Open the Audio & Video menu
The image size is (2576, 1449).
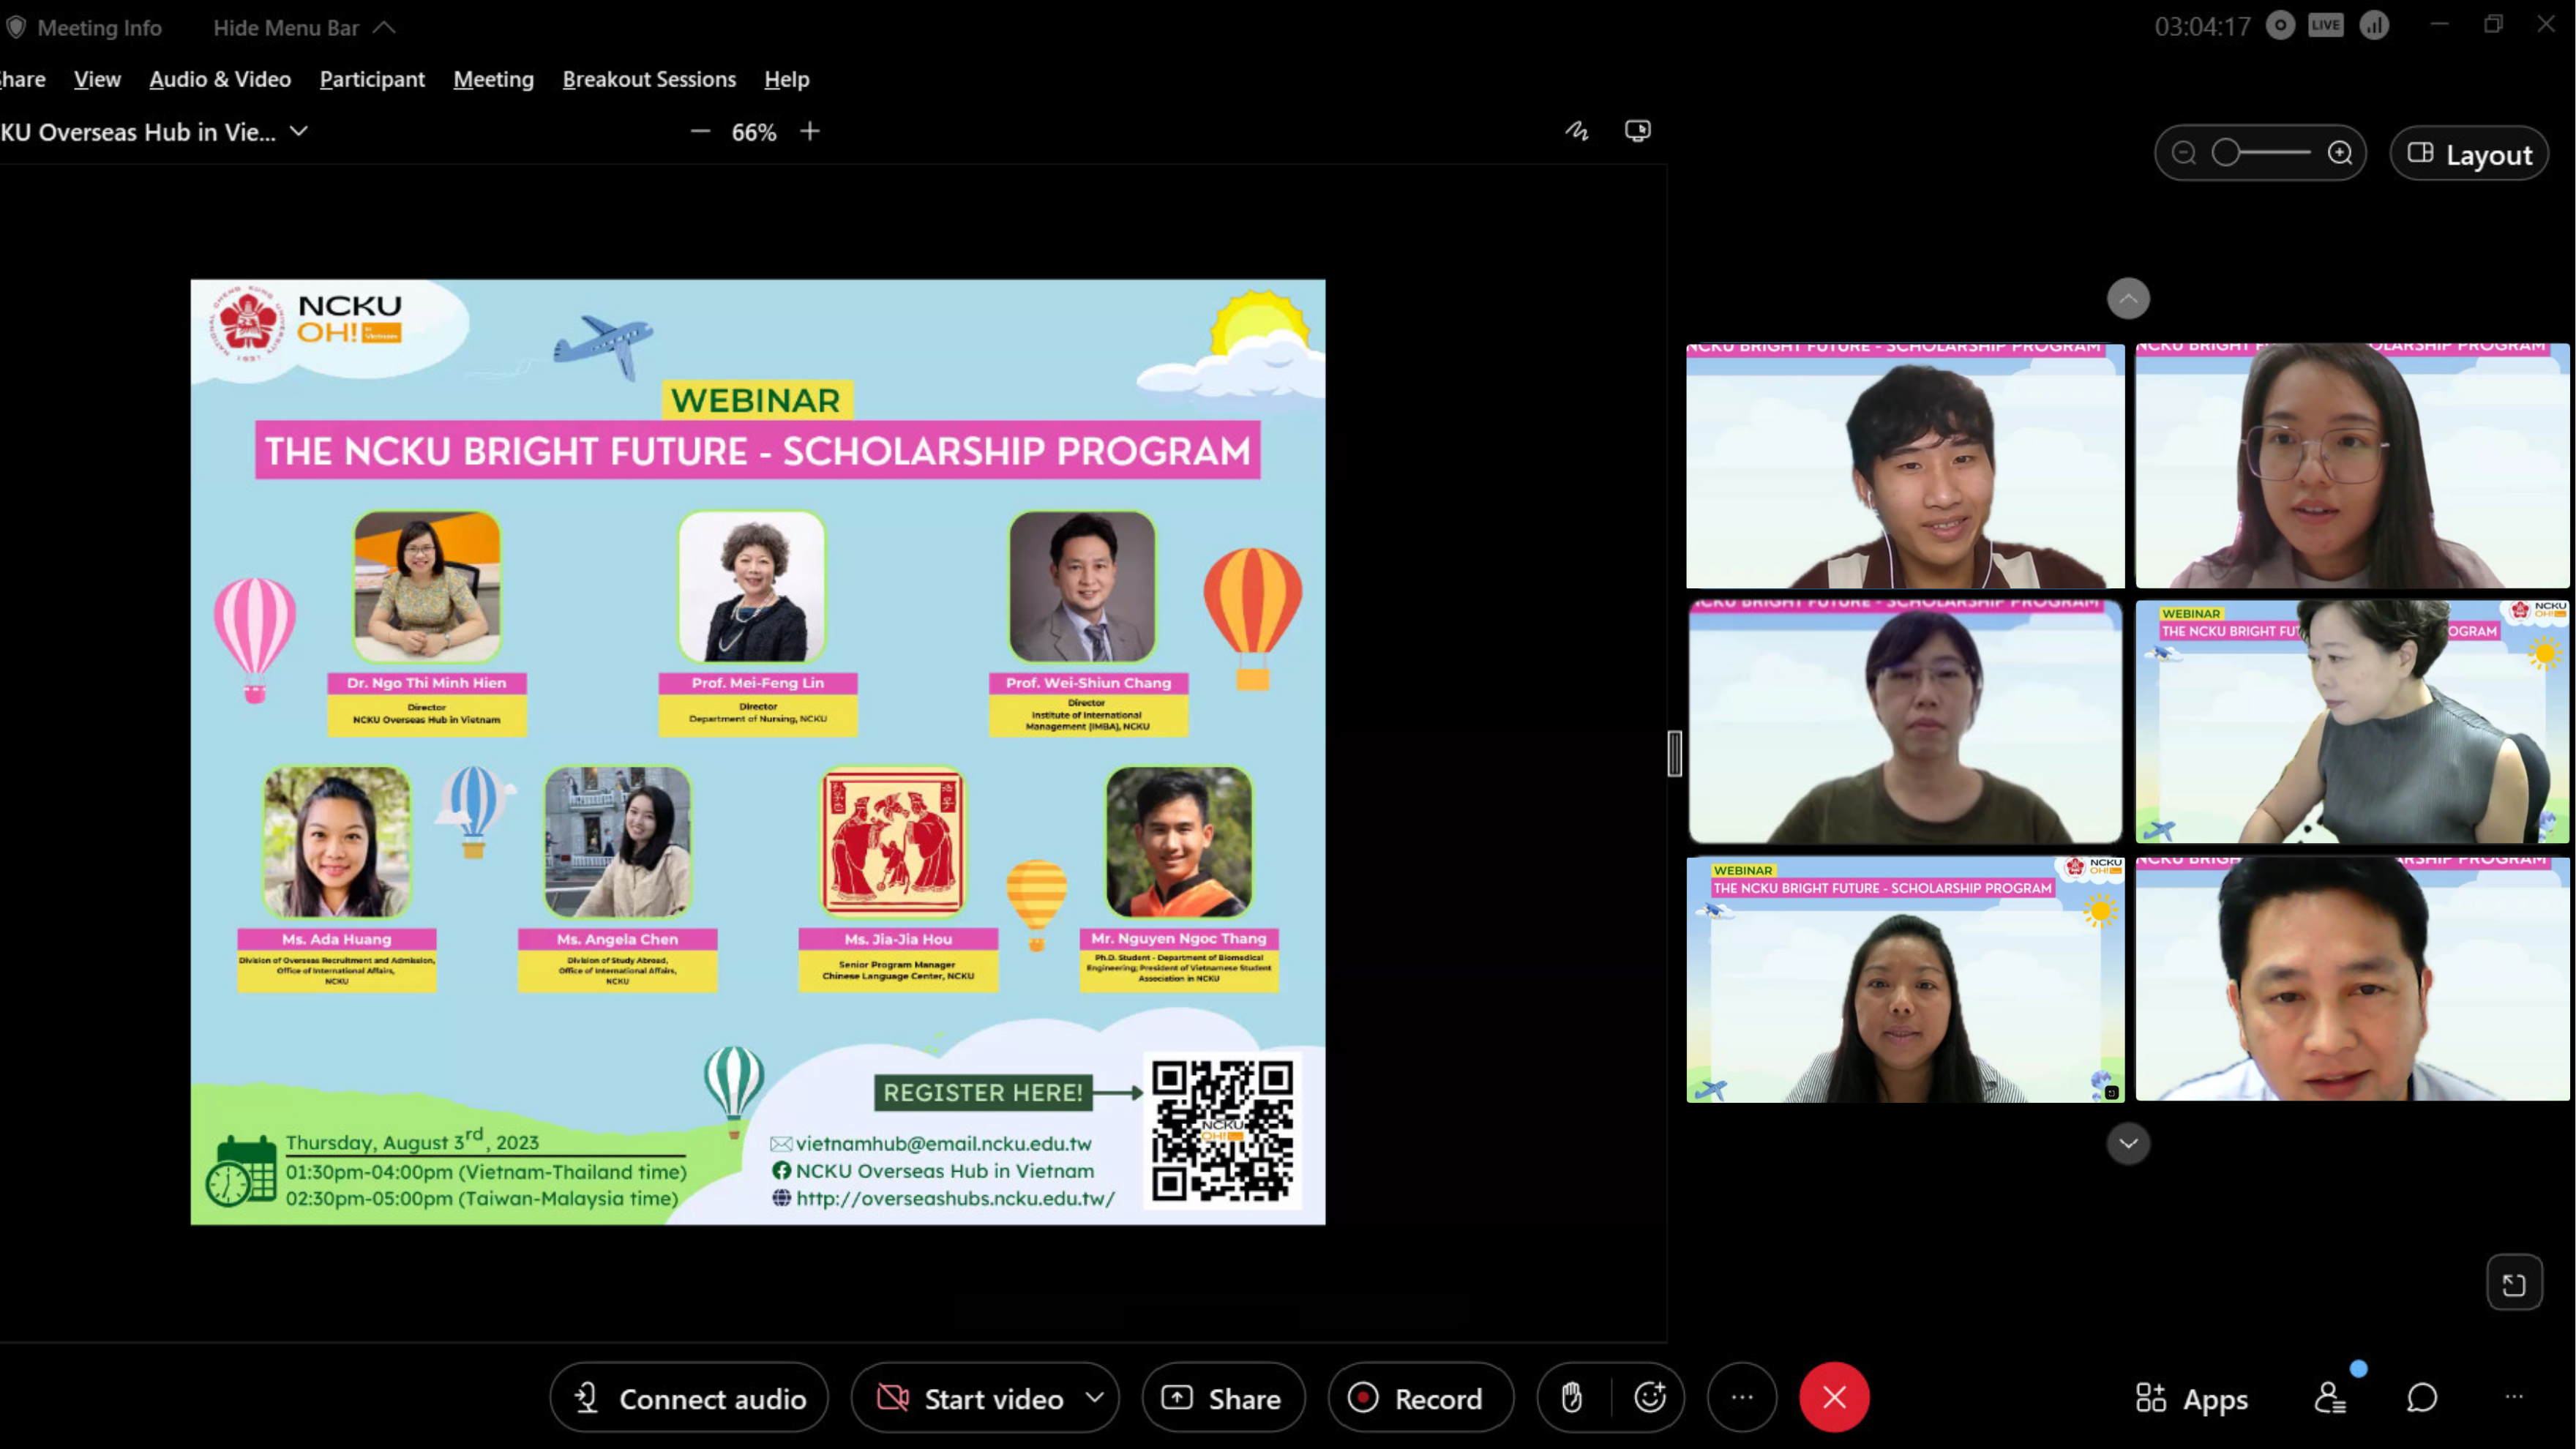[219, 79]
